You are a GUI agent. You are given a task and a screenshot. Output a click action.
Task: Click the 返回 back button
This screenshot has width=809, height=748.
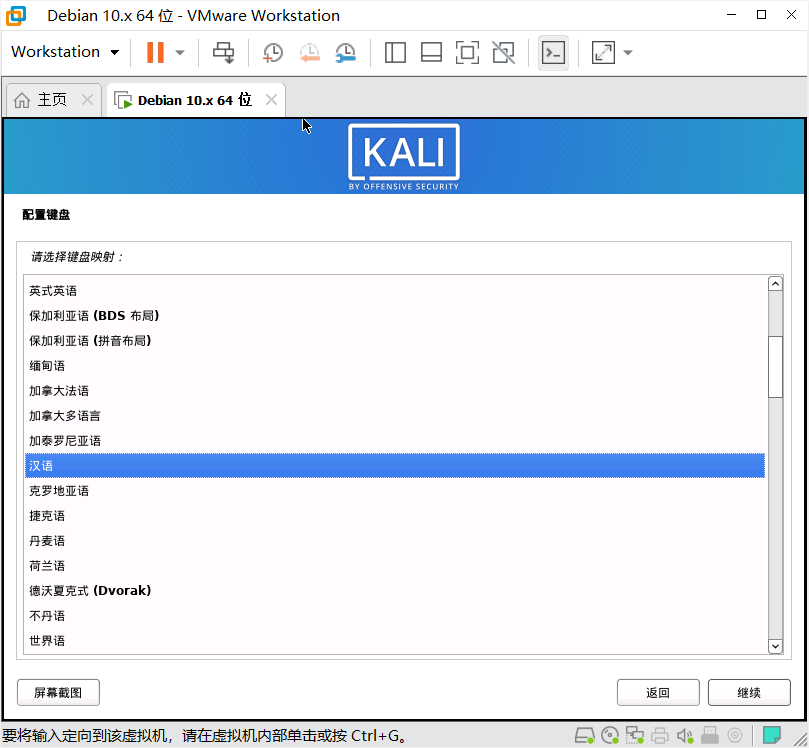point(658,692)
